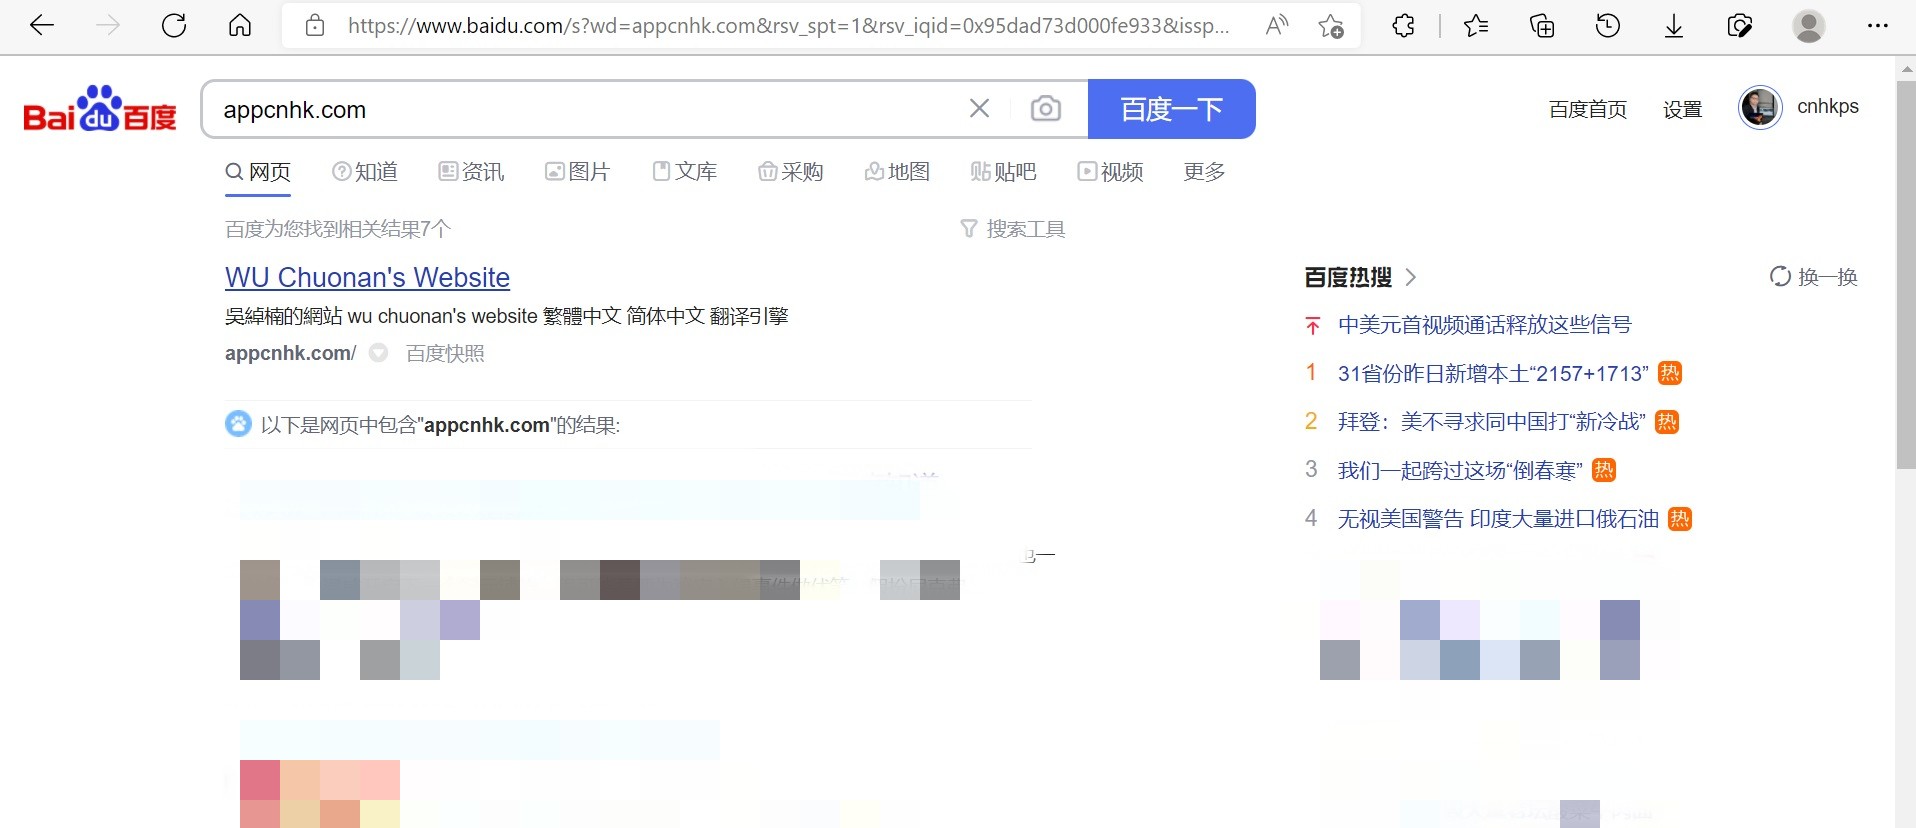Switch to the 图片 tab
This screenshot has height=828, width=1916.
point(577,172)
